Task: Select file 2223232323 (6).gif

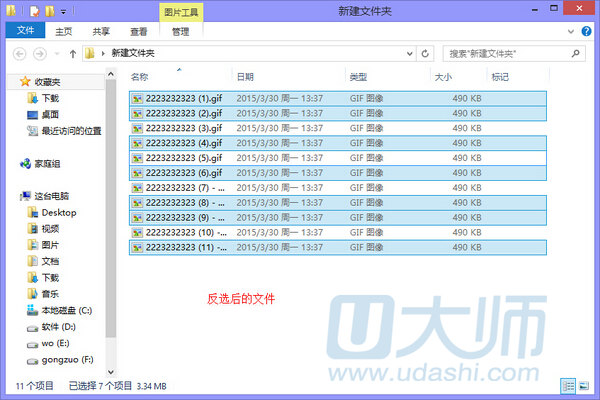Action: [338, 173]
